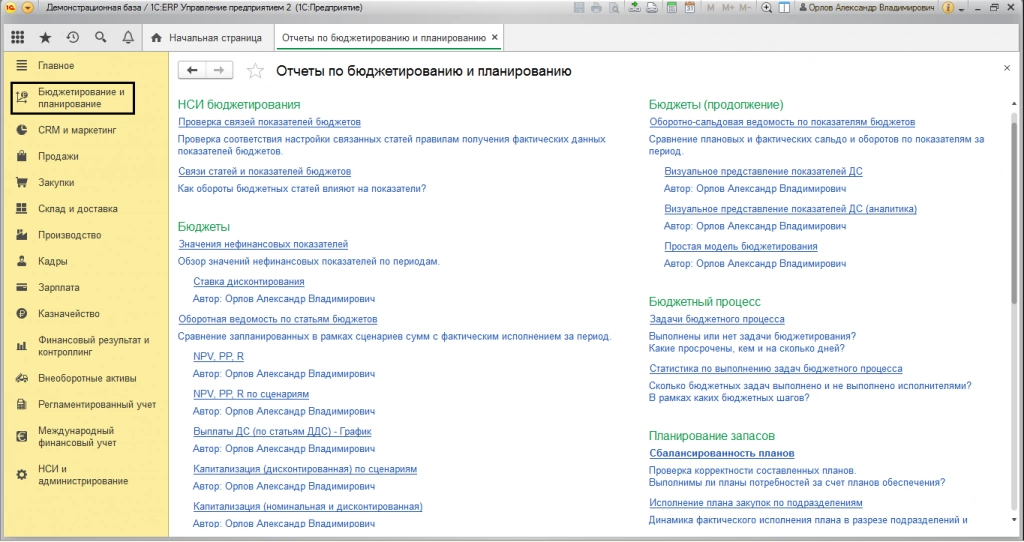Close the reports form with X
Screen dimensions: 1024x542
1006,68
